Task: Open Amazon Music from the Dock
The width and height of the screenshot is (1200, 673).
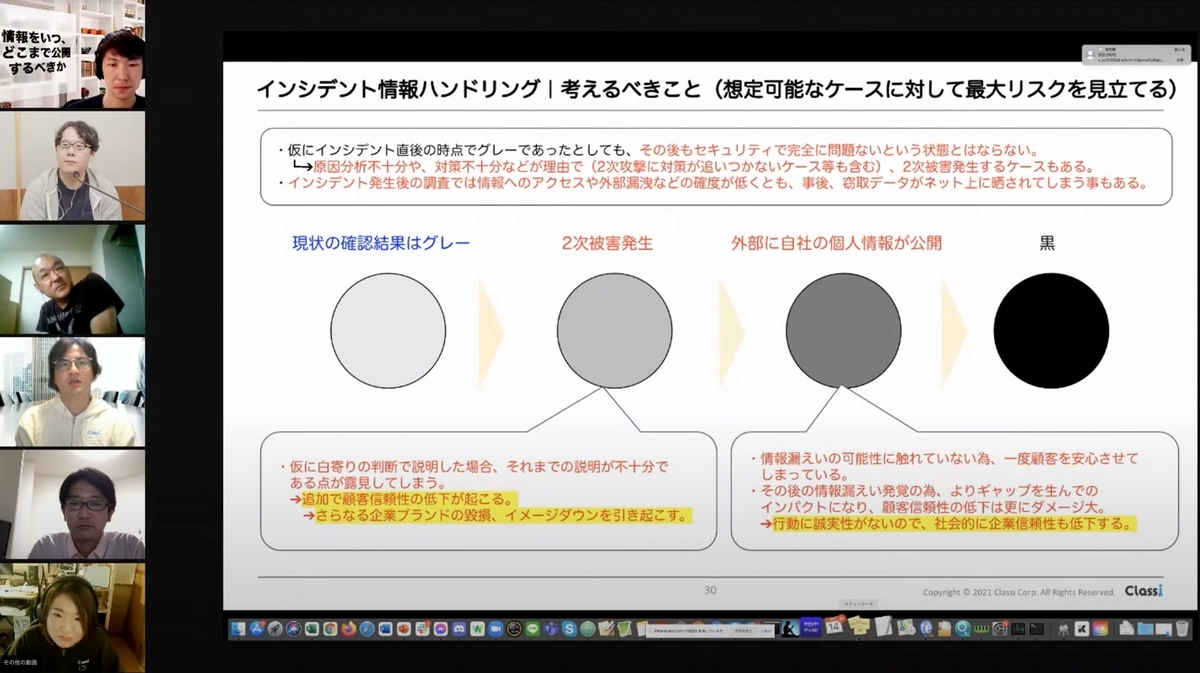Action: coord(811,628)
